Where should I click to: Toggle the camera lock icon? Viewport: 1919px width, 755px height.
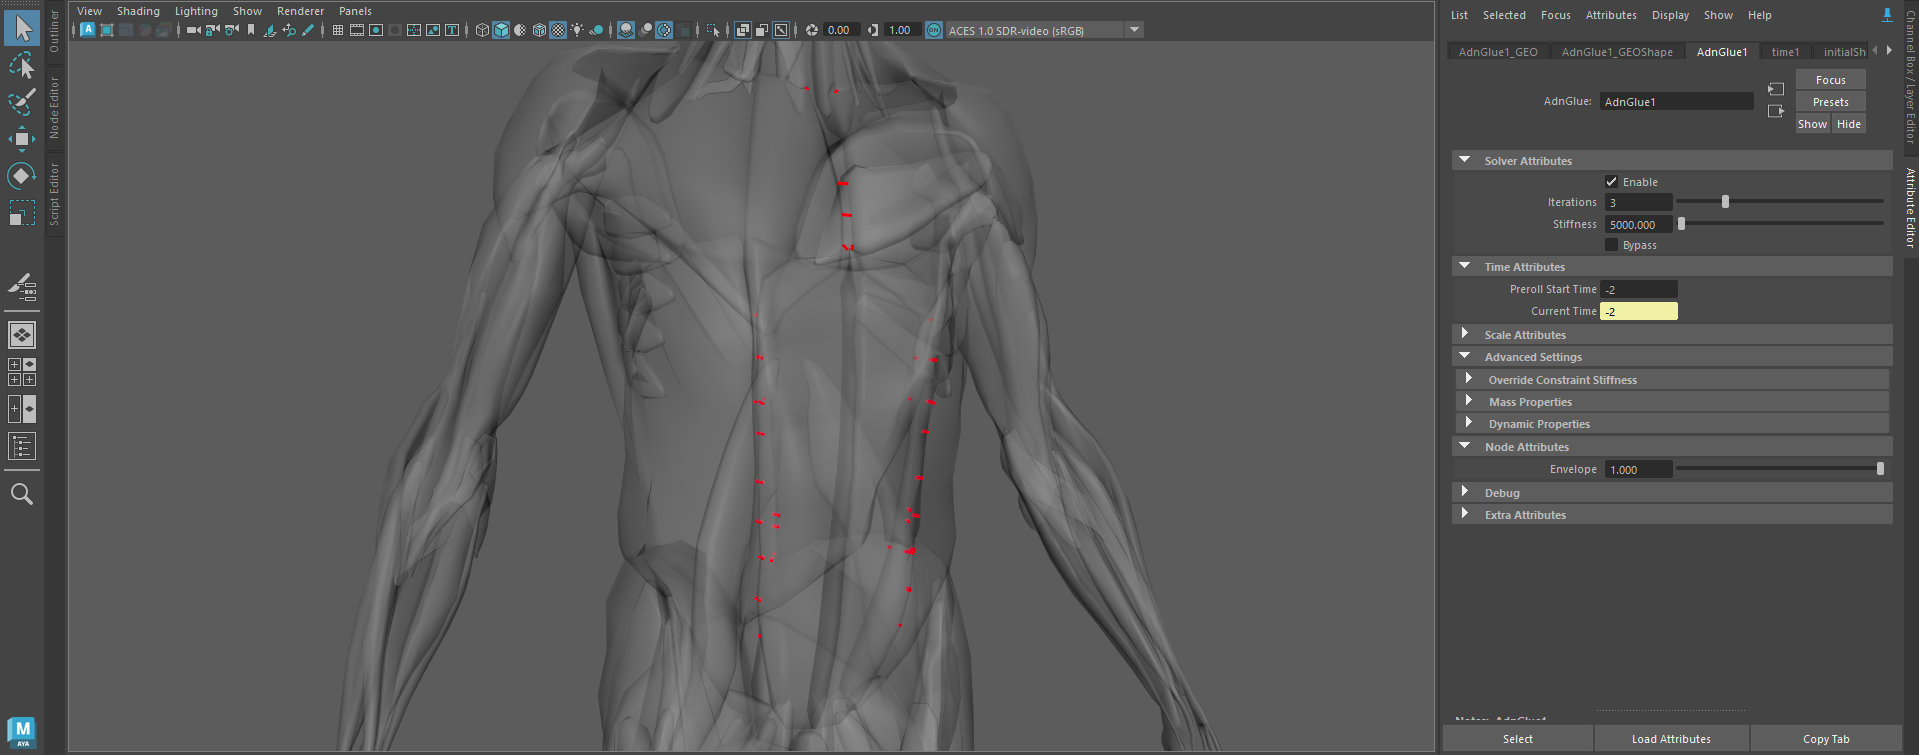pyautogui.click(x=212, y=30)
